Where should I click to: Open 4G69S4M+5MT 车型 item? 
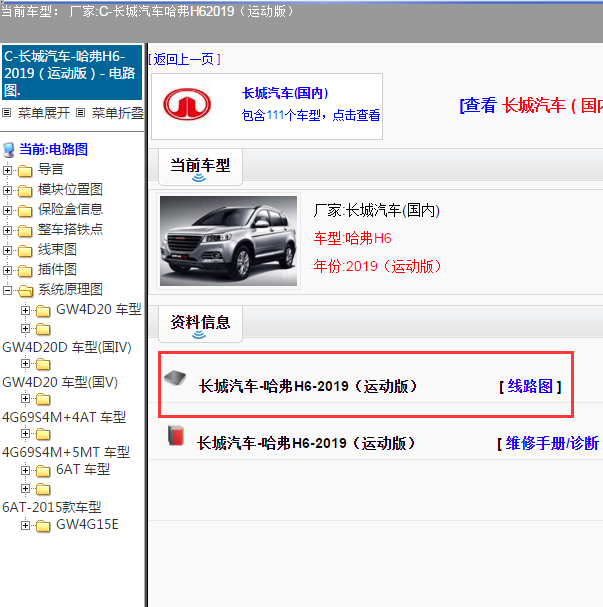pyautogui.click(x=66, y=452)
